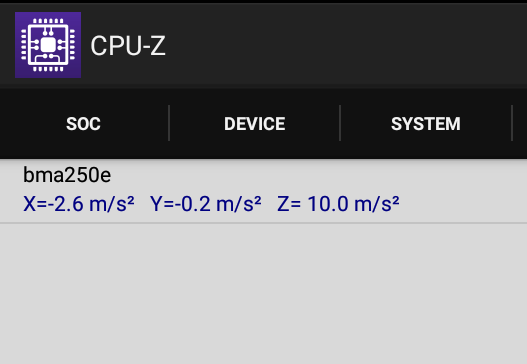The image size is (527, 364).
Task: Click the Z= 10.0 m/s² acceleration reading
Action: pos(338,204)
